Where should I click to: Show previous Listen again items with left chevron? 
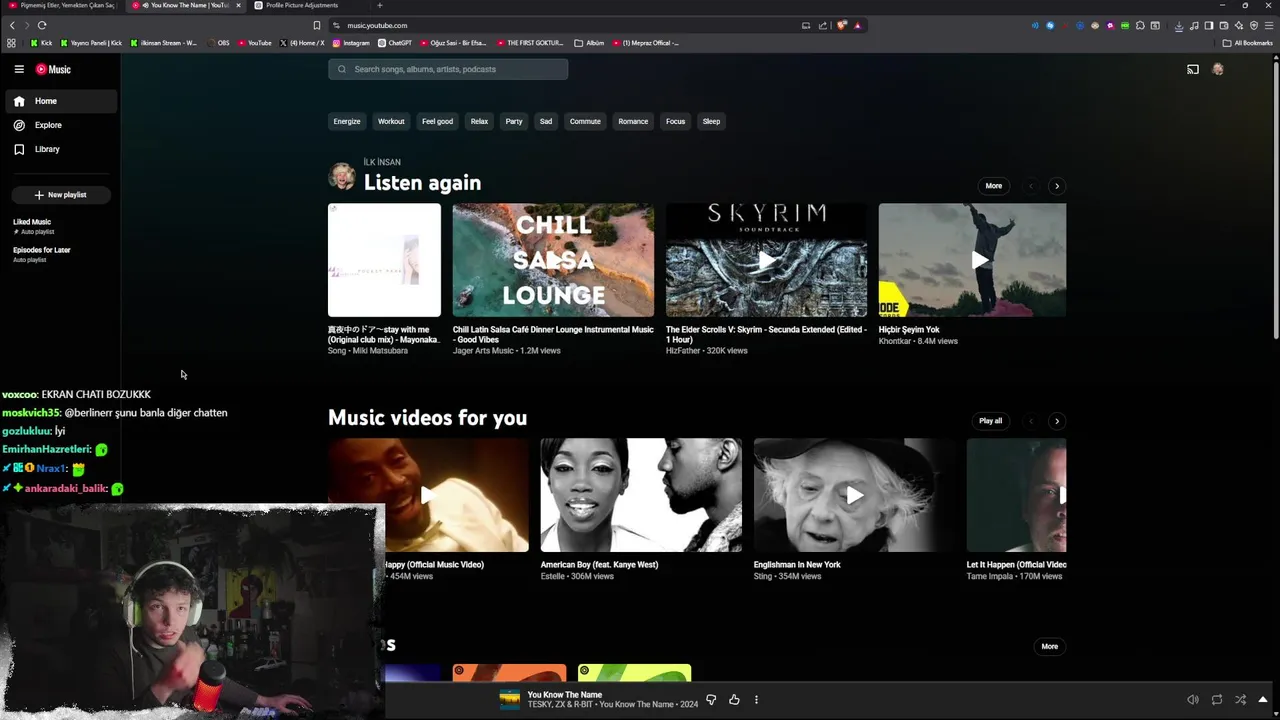point(1031,186)
